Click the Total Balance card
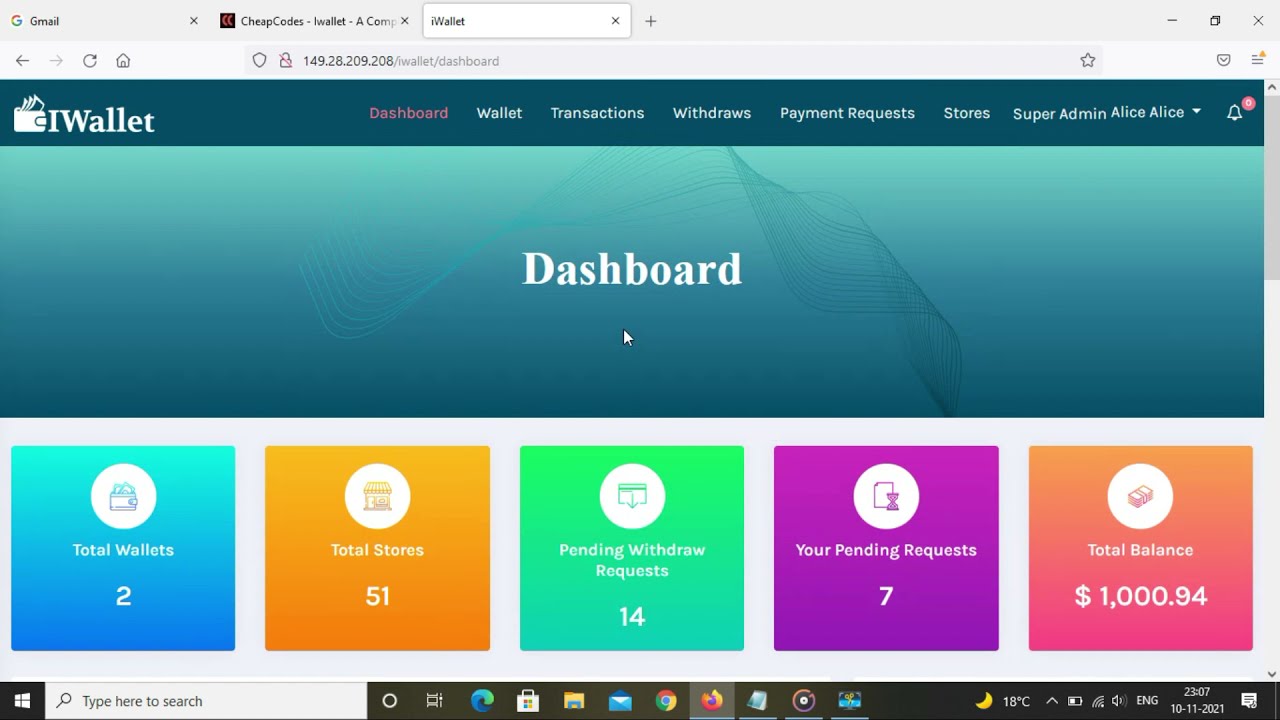The height and width of the screenshot is (720, 1280). point(1140,548)
